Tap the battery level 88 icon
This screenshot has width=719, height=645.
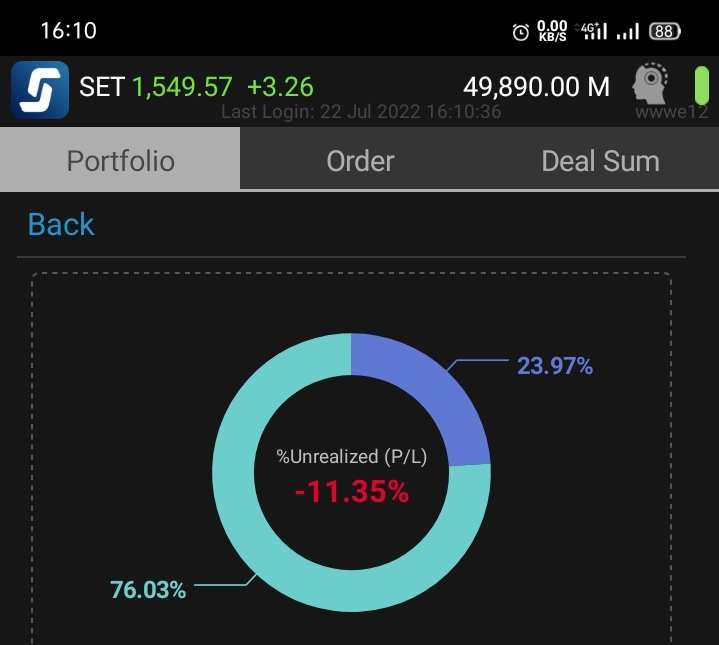(x=664, y=32)
